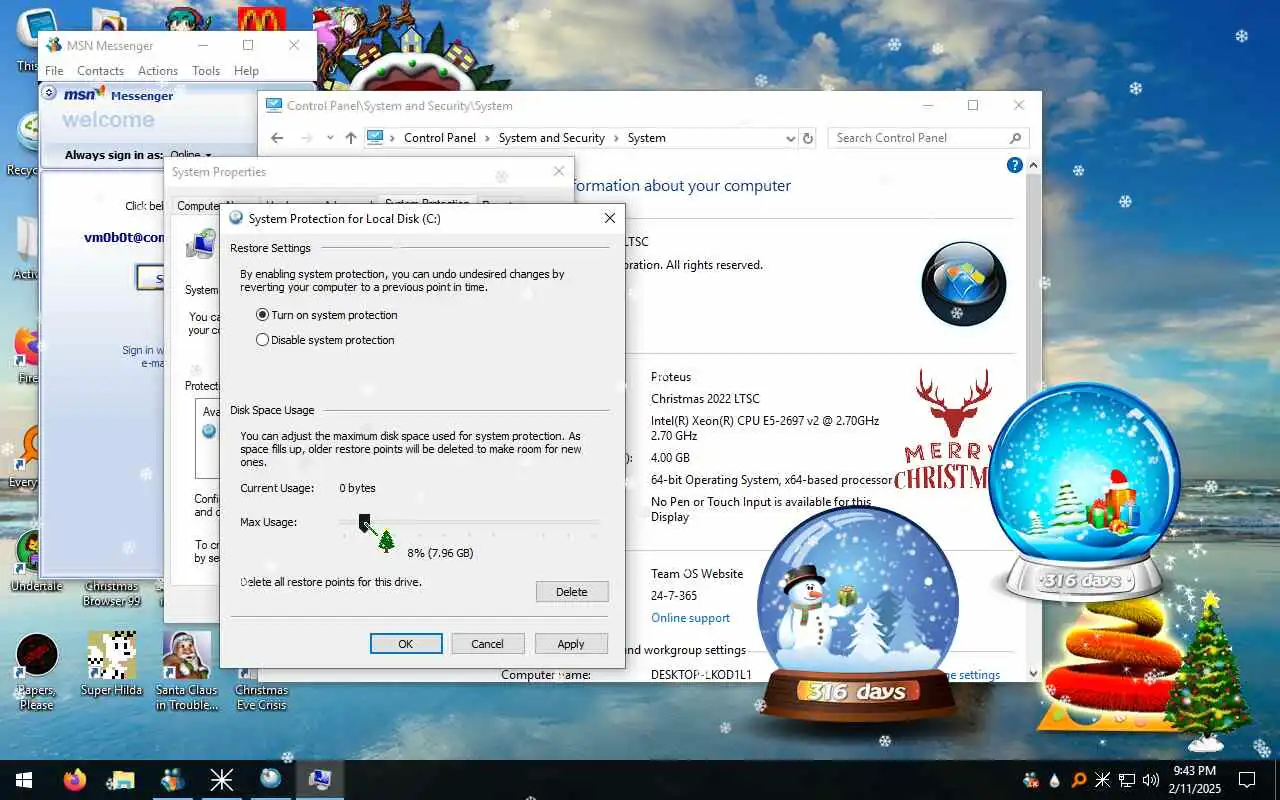Open Contacts menu in MSN Messenger
The width and height of the screenshot is (1280, 800).
[x=100, y=71]
